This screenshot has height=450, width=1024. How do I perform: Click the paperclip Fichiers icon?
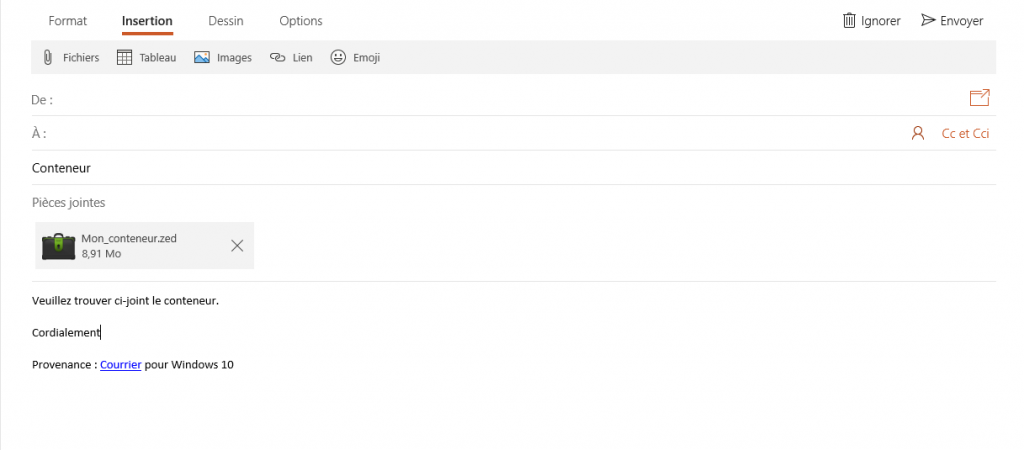pyautogui.click(x=48, y=57)
